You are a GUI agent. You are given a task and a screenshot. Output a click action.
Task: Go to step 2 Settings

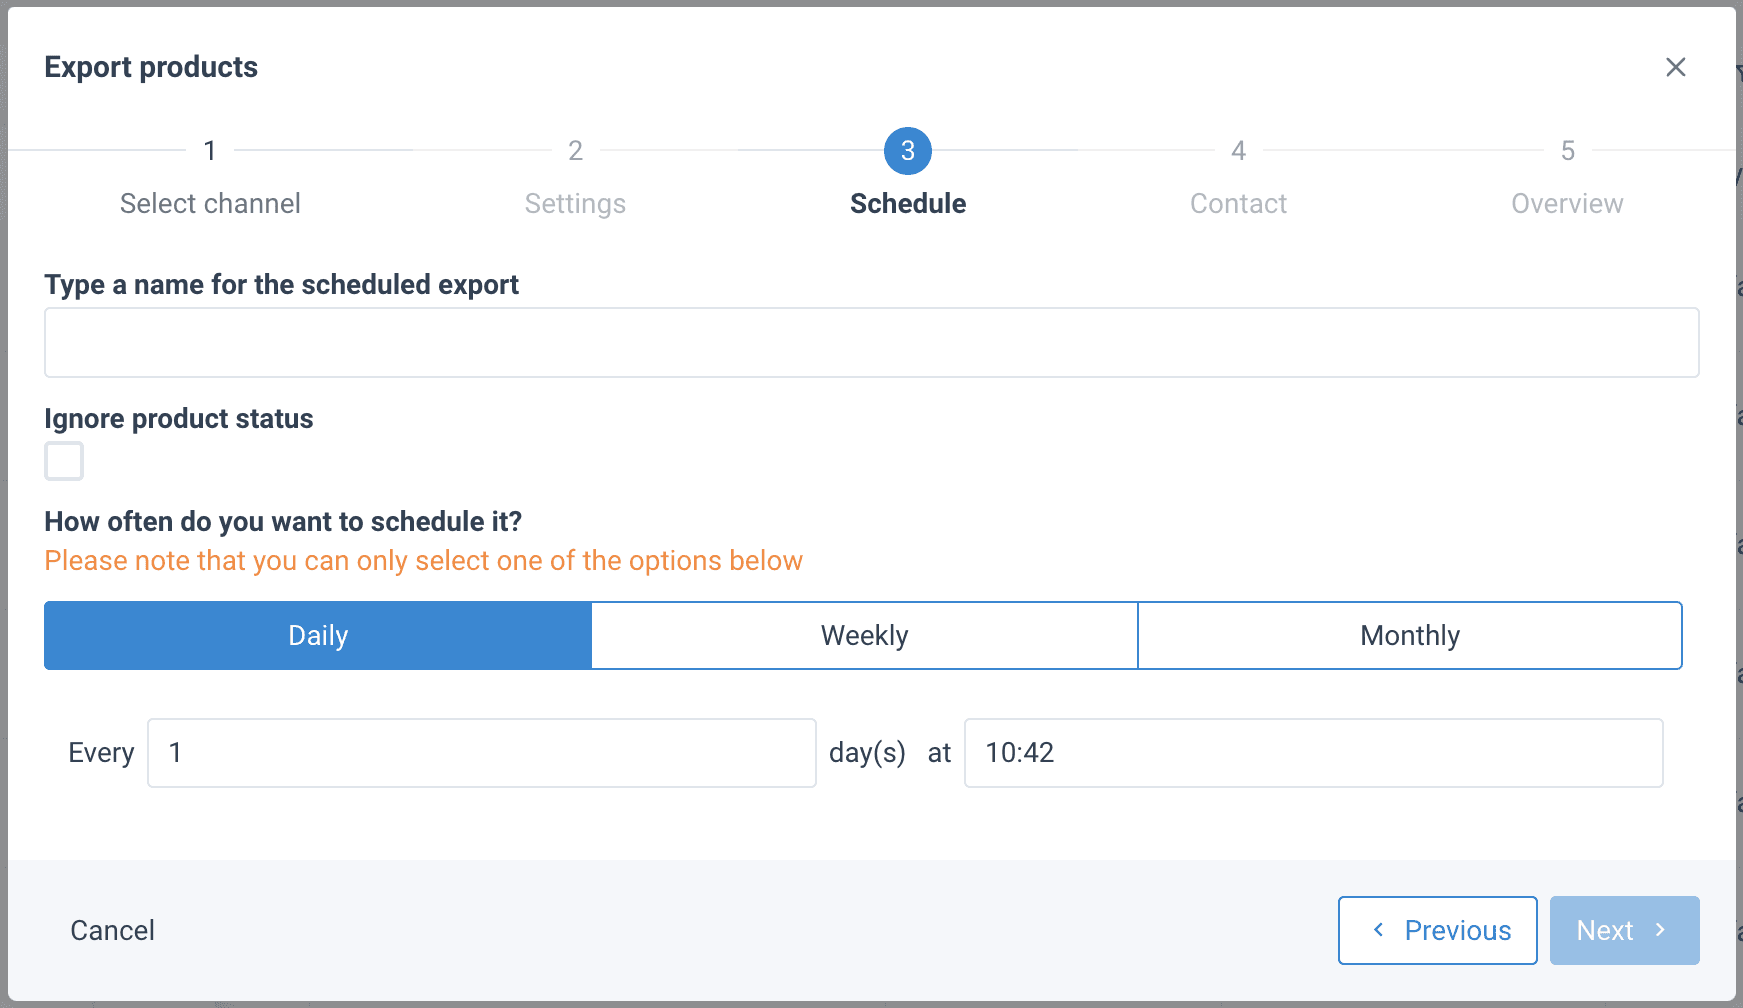[x=575, y=151]
